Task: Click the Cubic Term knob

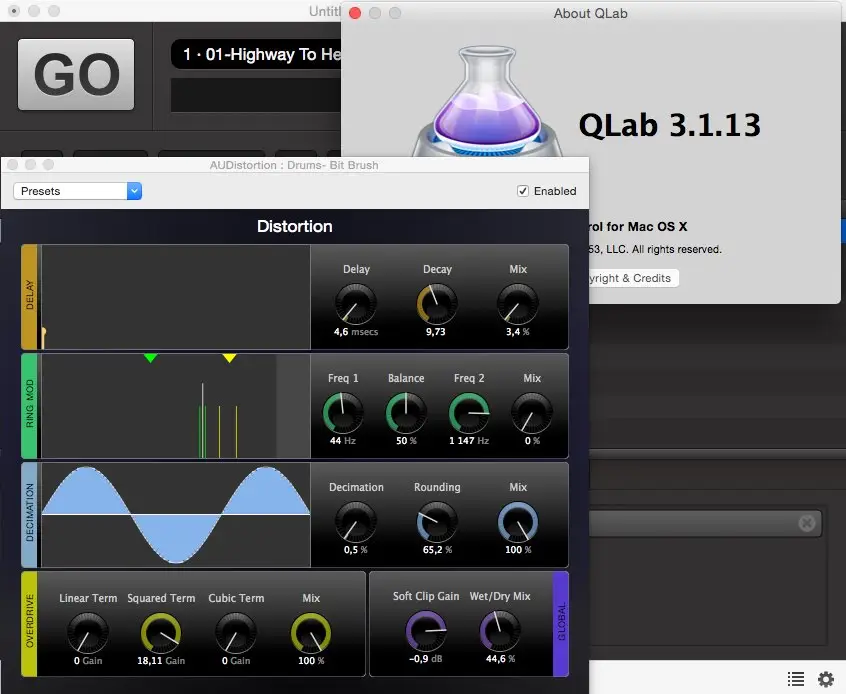Action: click(236, 633)
